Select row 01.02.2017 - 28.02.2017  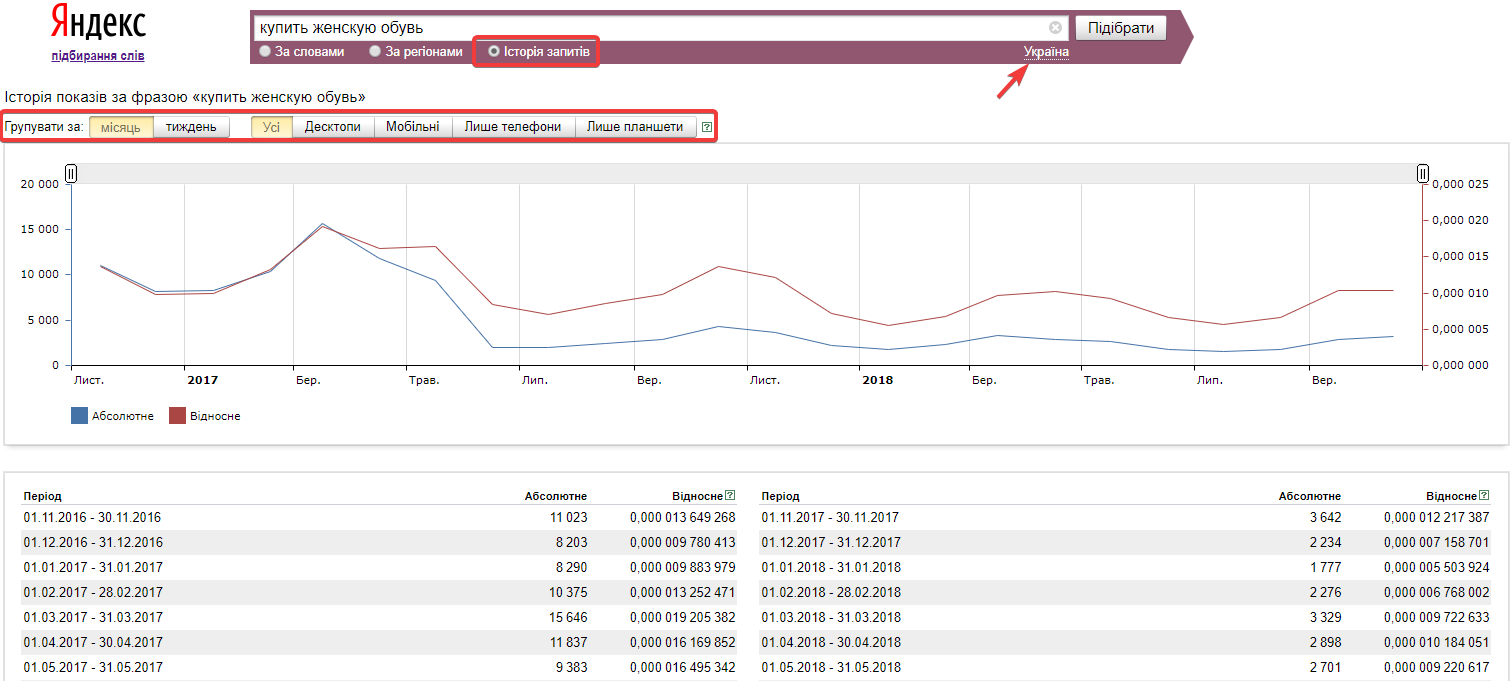379,592
